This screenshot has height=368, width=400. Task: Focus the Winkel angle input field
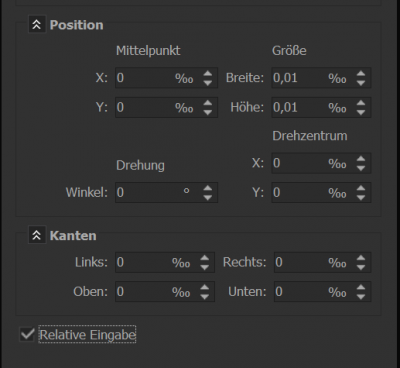click(166, 193)
